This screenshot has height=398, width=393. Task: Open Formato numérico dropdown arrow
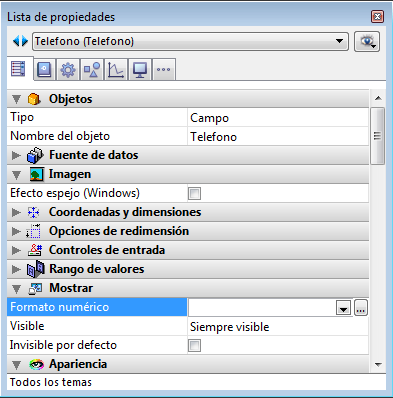[343, 308]
